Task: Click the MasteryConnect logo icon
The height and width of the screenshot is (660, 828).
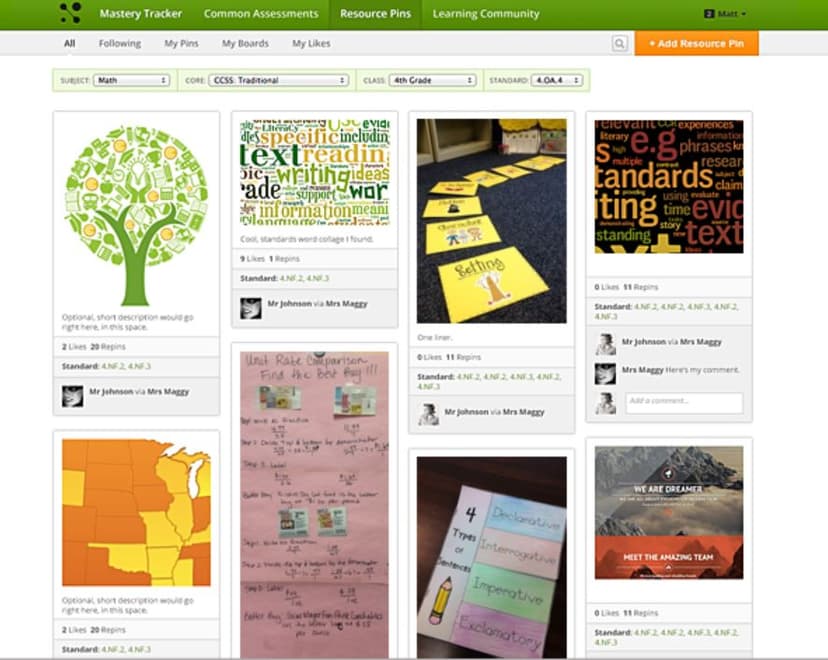Action: pos(71,13)
